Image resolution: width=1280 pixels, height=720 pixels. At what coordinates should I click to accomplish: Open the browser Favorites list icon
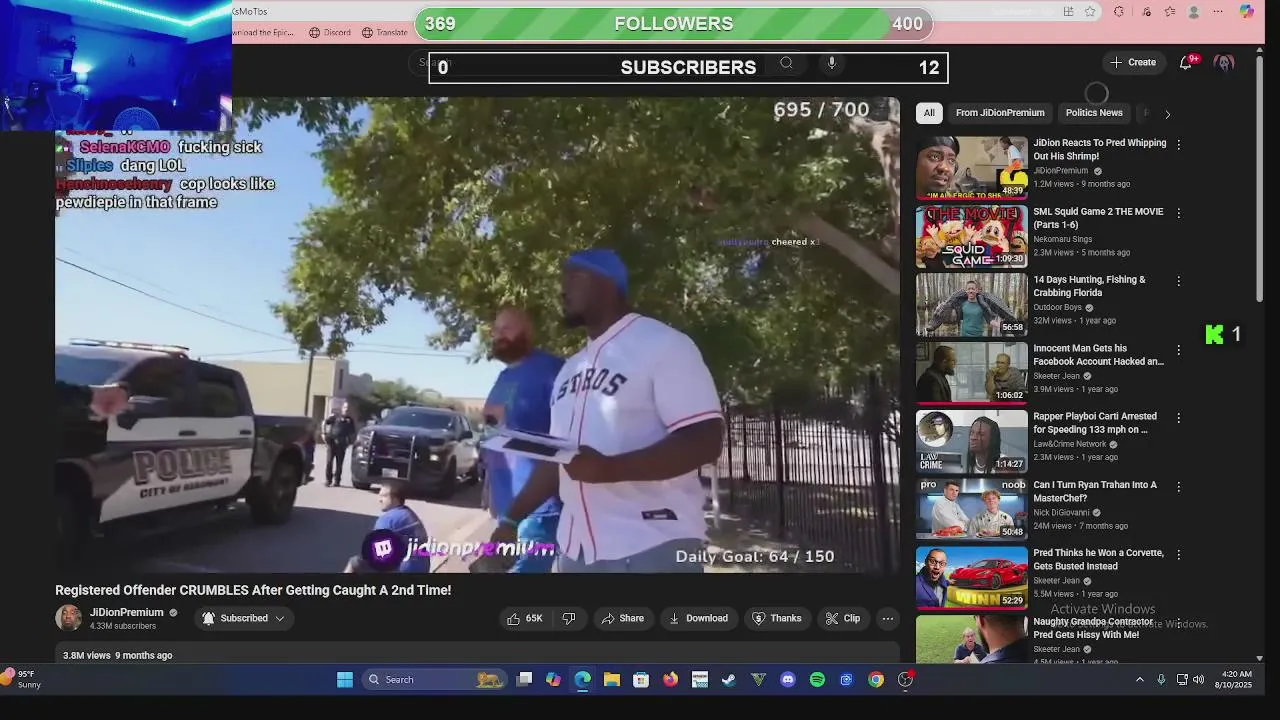point(1170,12)
